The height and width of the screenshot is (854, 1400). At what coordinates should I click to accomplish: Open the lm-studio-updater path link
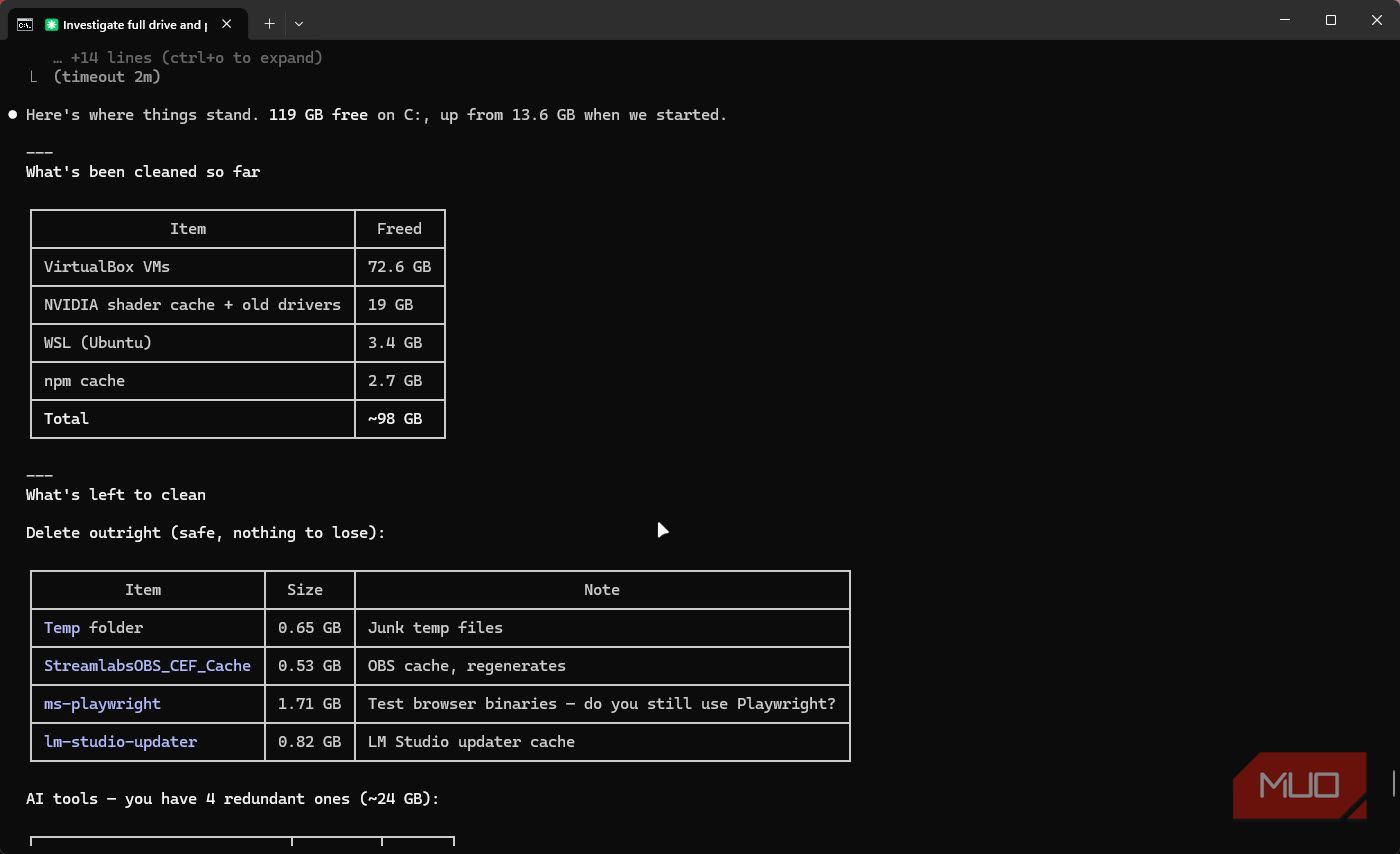click(120, 742)
